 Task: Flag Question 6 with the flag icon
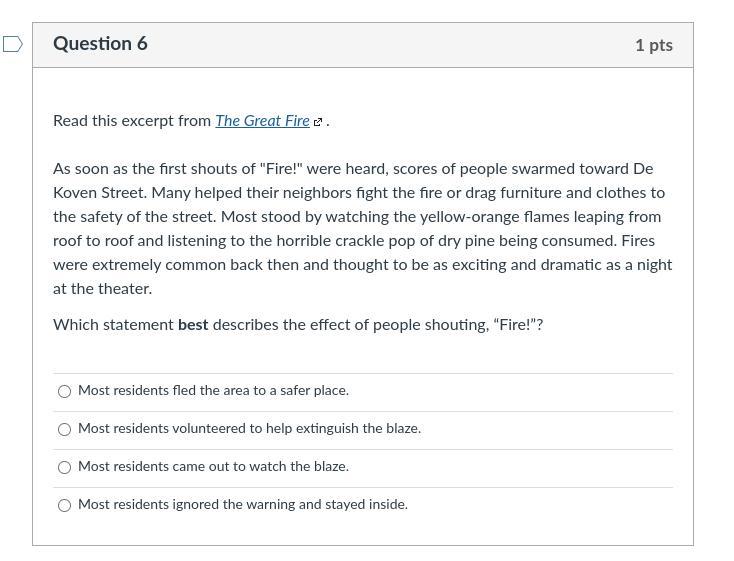[13, 44]
